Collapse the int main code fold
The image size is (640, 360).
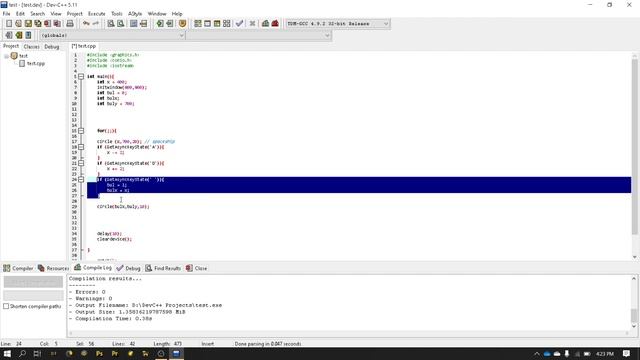(x=81, y=76)
